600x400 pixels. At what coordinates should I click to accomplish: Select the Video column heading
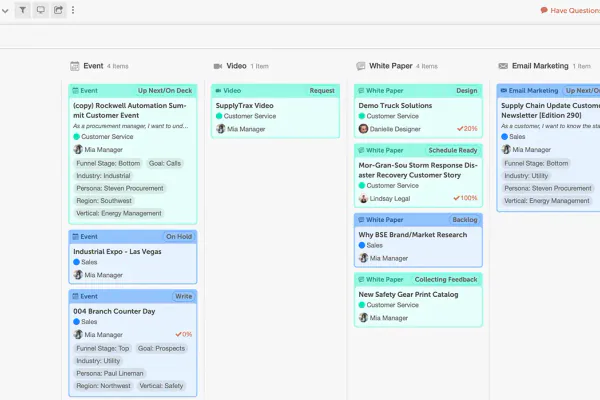click(236, 66)
